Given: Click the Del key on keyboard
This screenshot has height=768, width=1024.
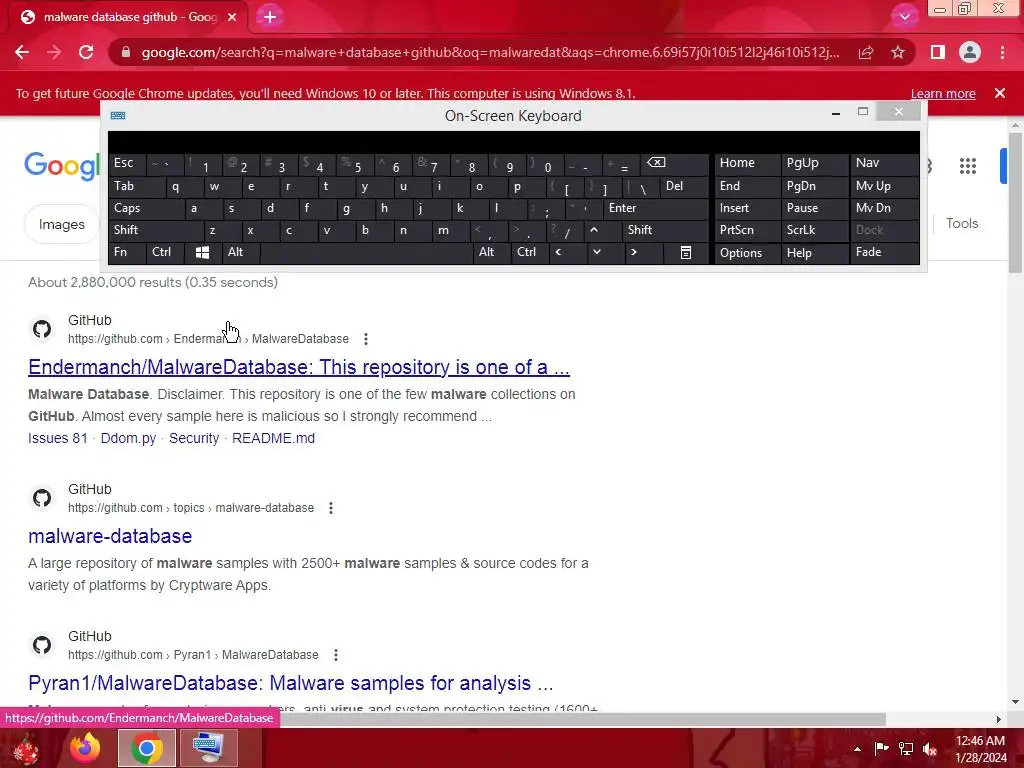Looking at the screenshot, I should click(684, 186).
